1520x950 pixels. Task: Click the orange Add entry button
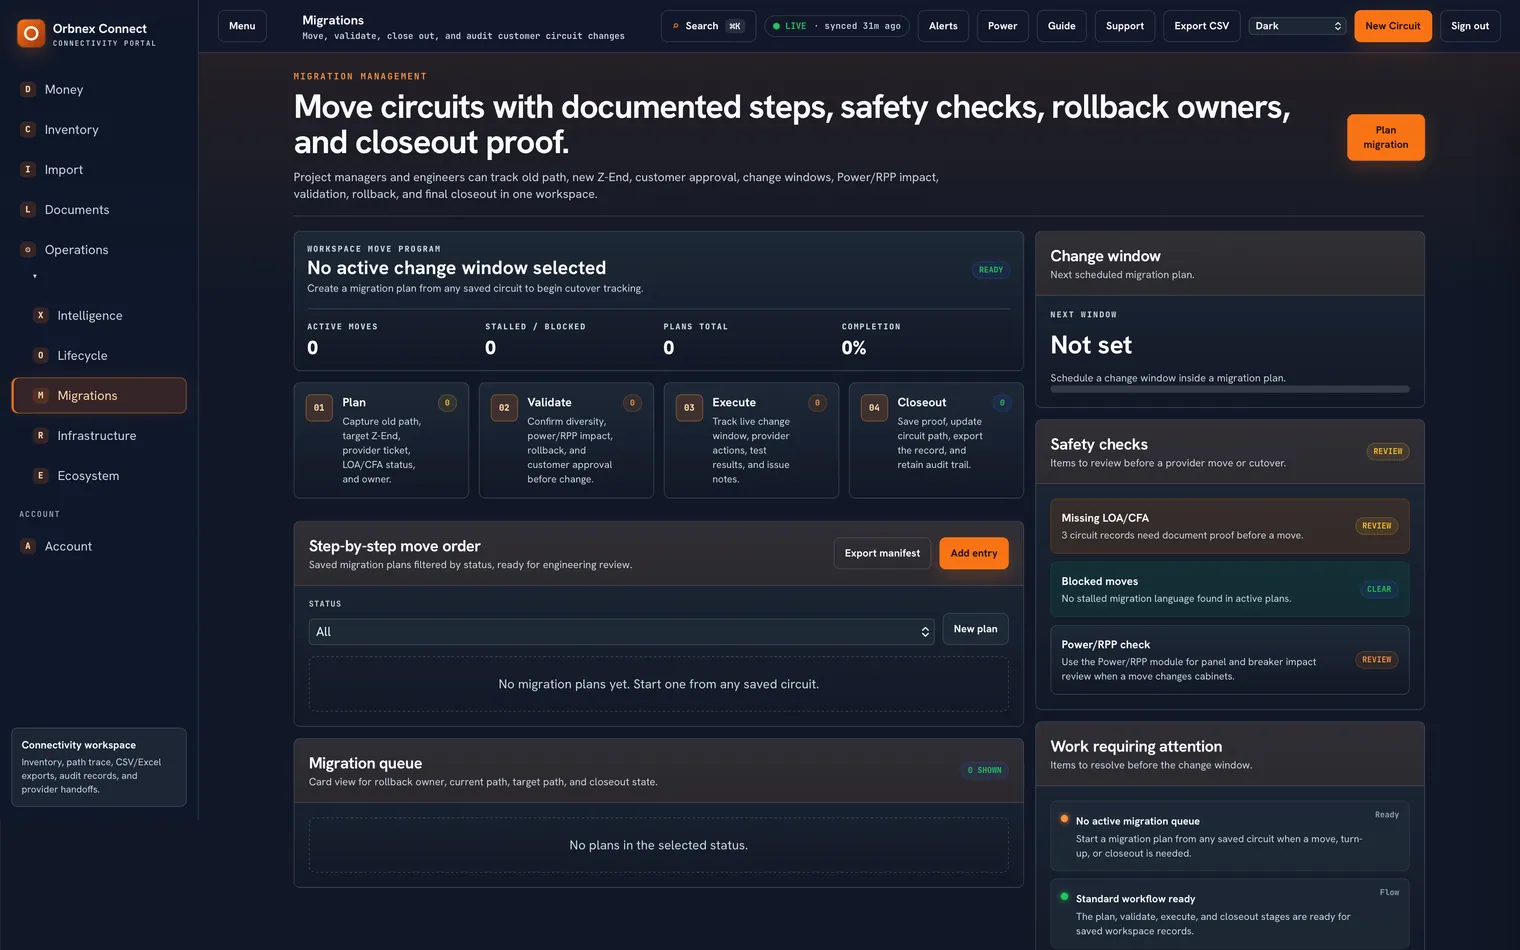[974, 553]
